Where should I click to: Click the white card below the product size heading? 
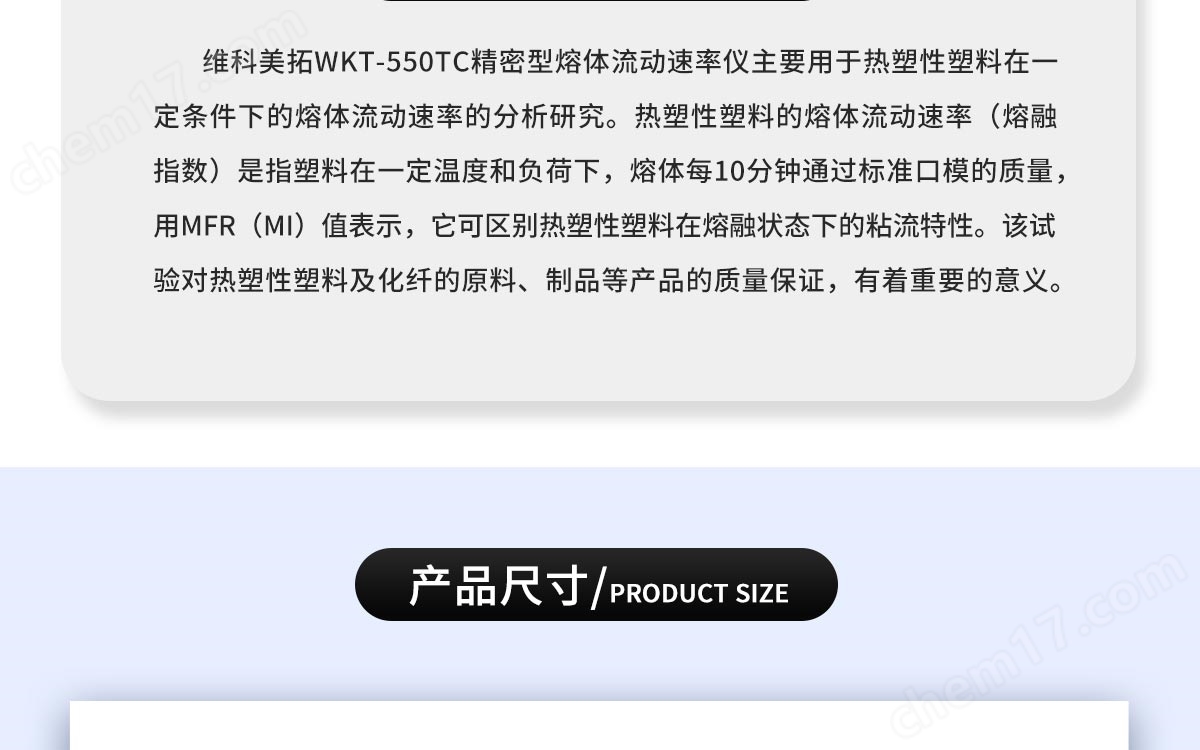[x=599, y=726]
